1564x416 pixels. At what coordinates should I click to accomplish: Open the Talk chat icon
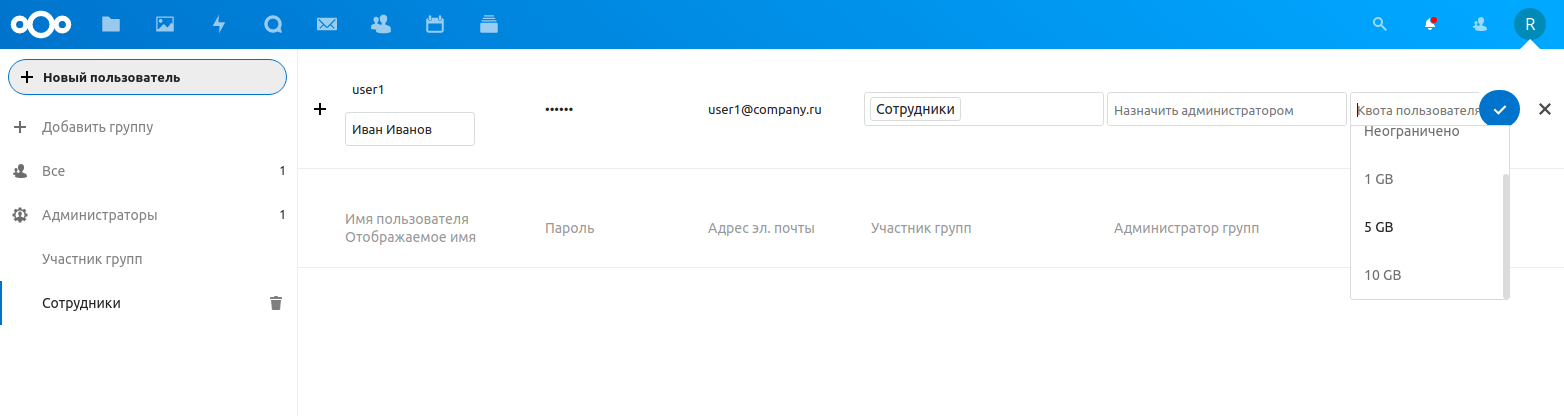(273, 24)
